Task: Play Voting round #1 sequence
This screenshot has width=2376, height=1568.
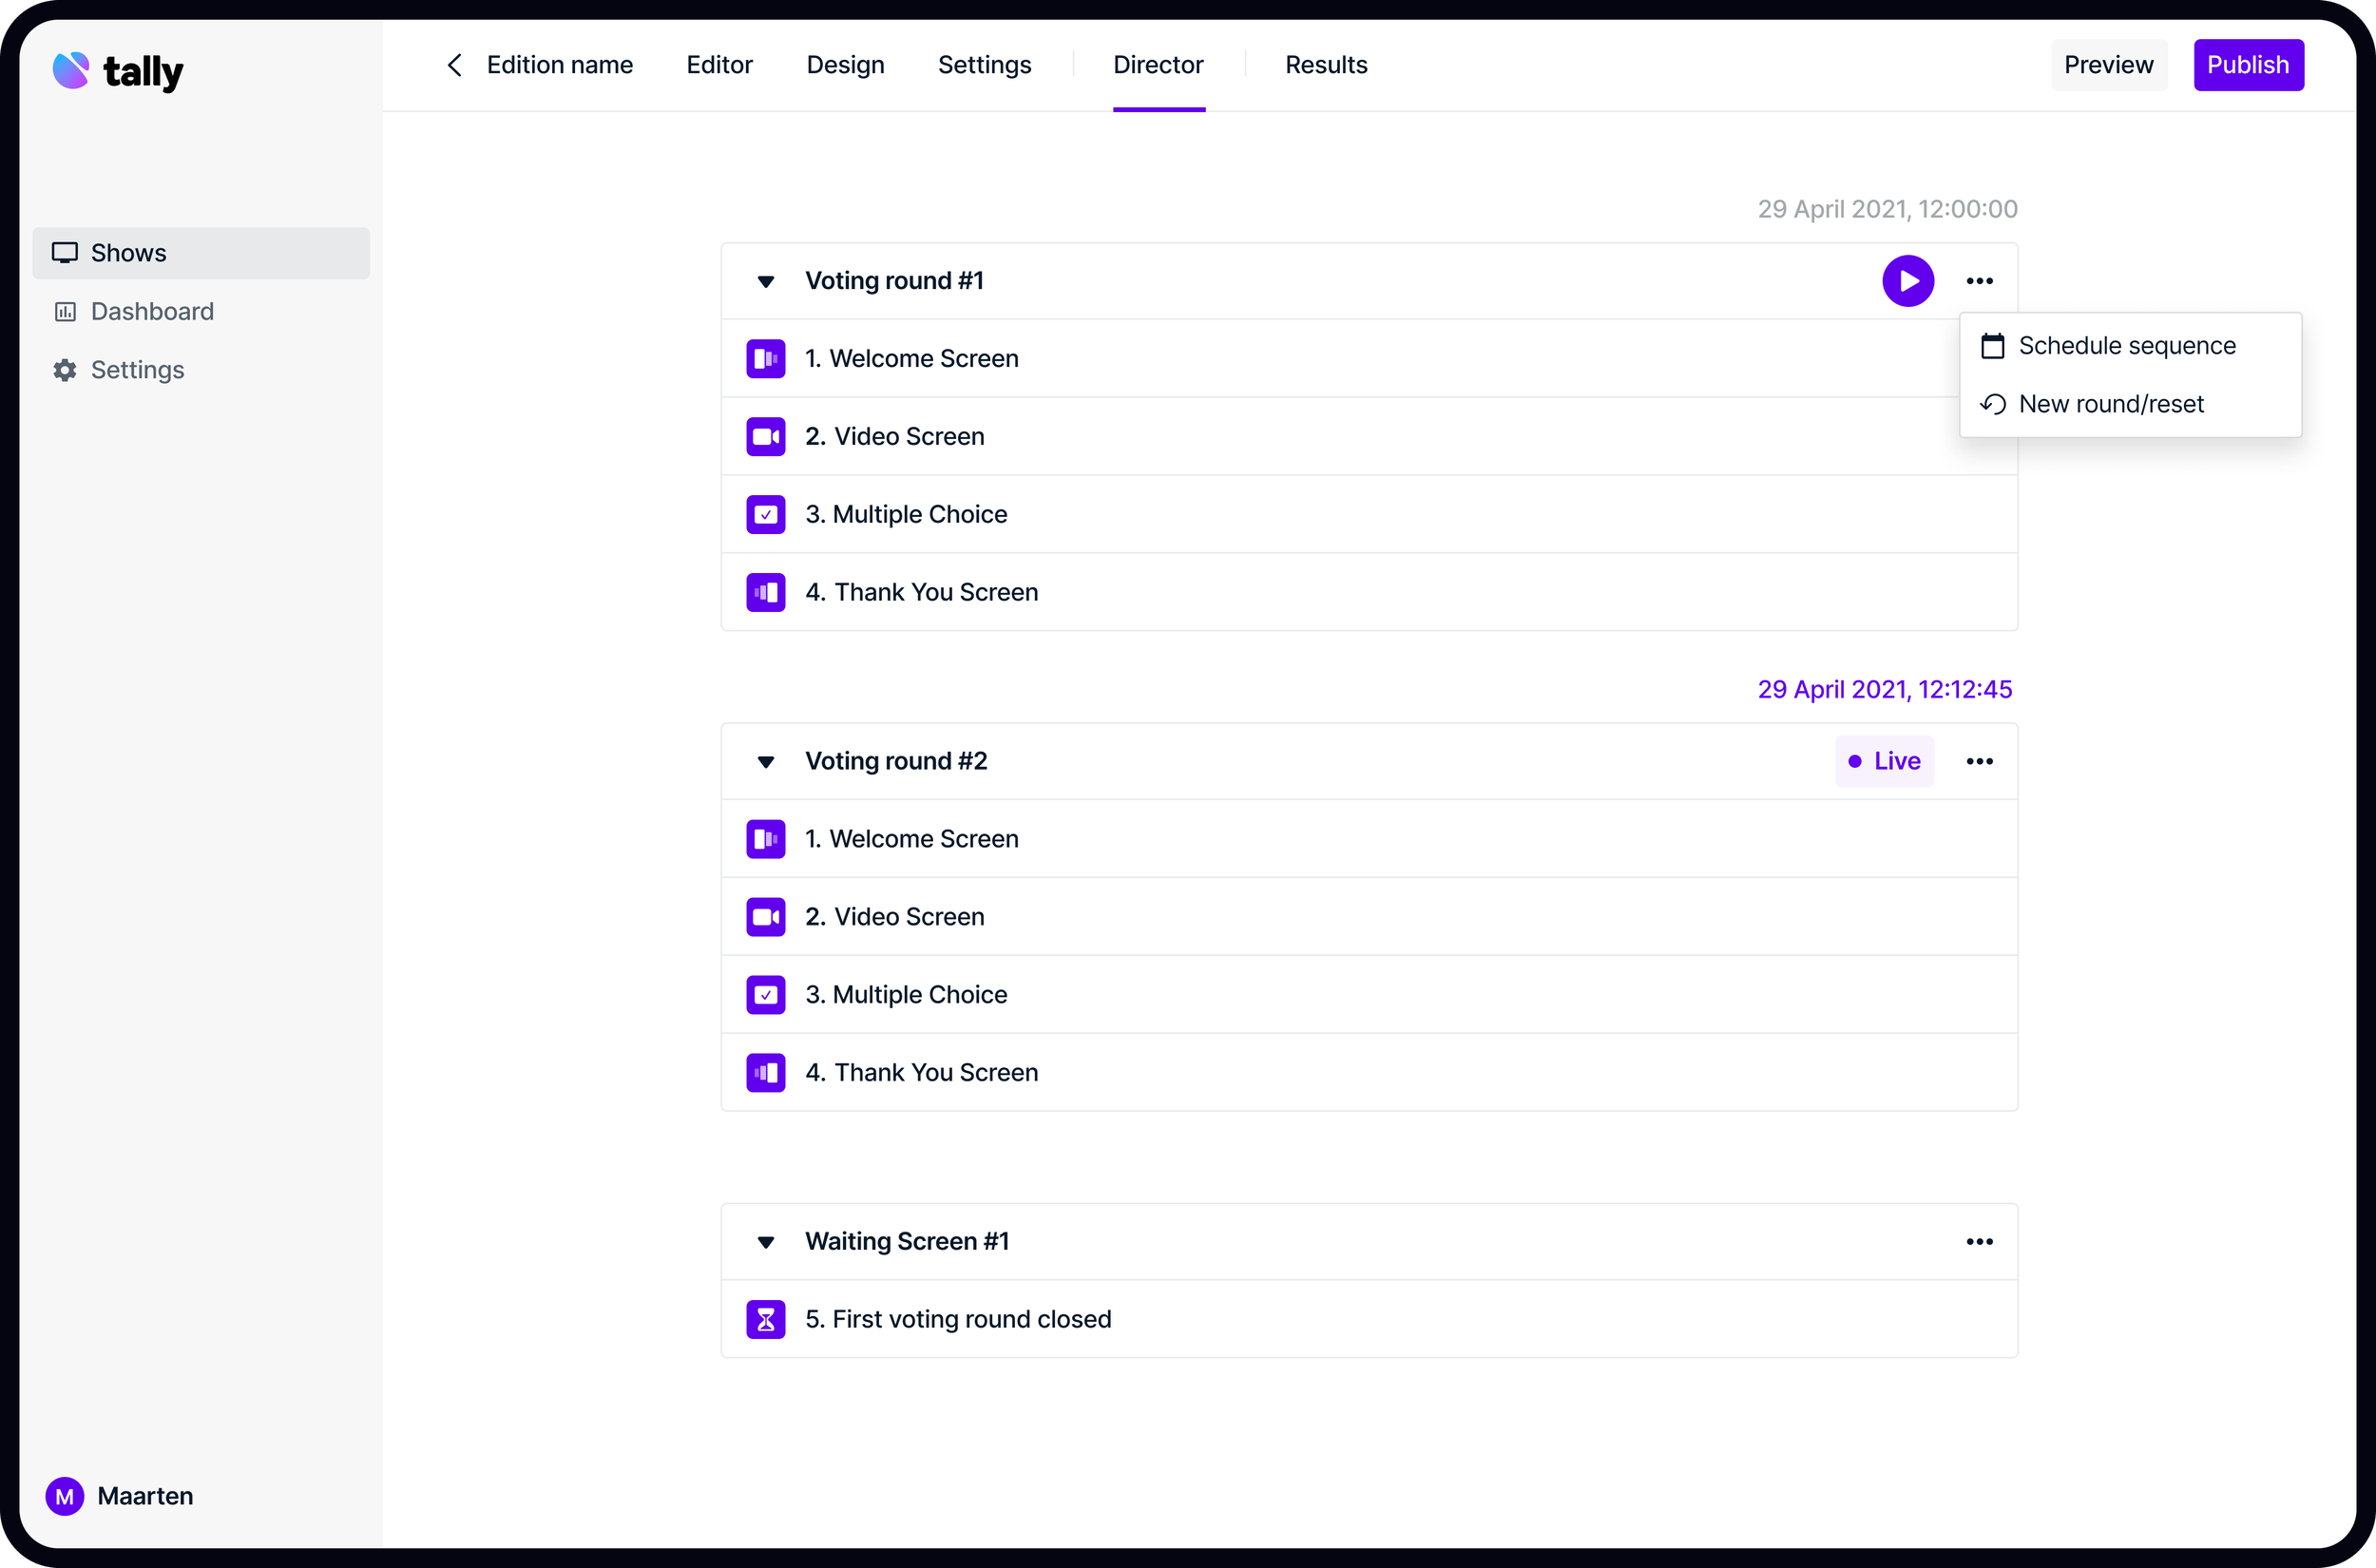Action: tap(1907, 281)
